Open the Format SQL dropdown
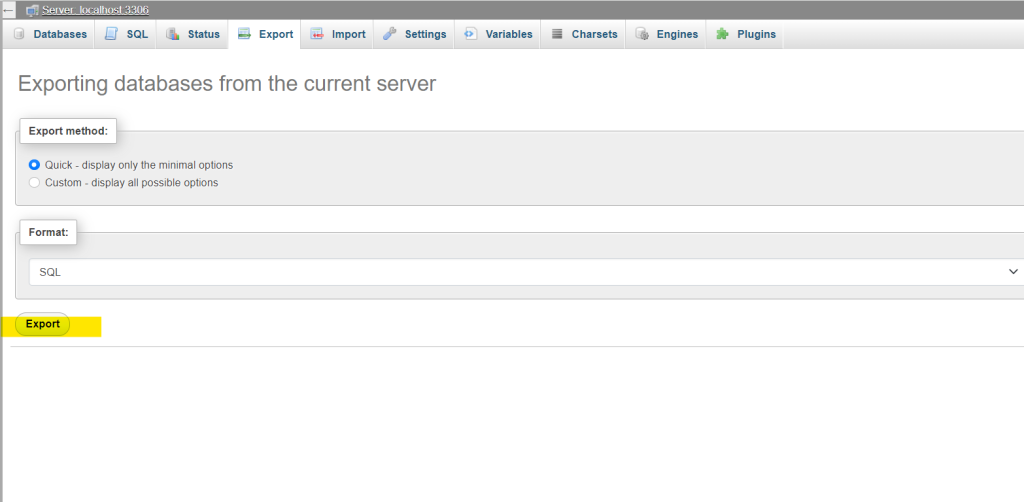Viewport: 1024px width, 502px height. click(526, 272)
